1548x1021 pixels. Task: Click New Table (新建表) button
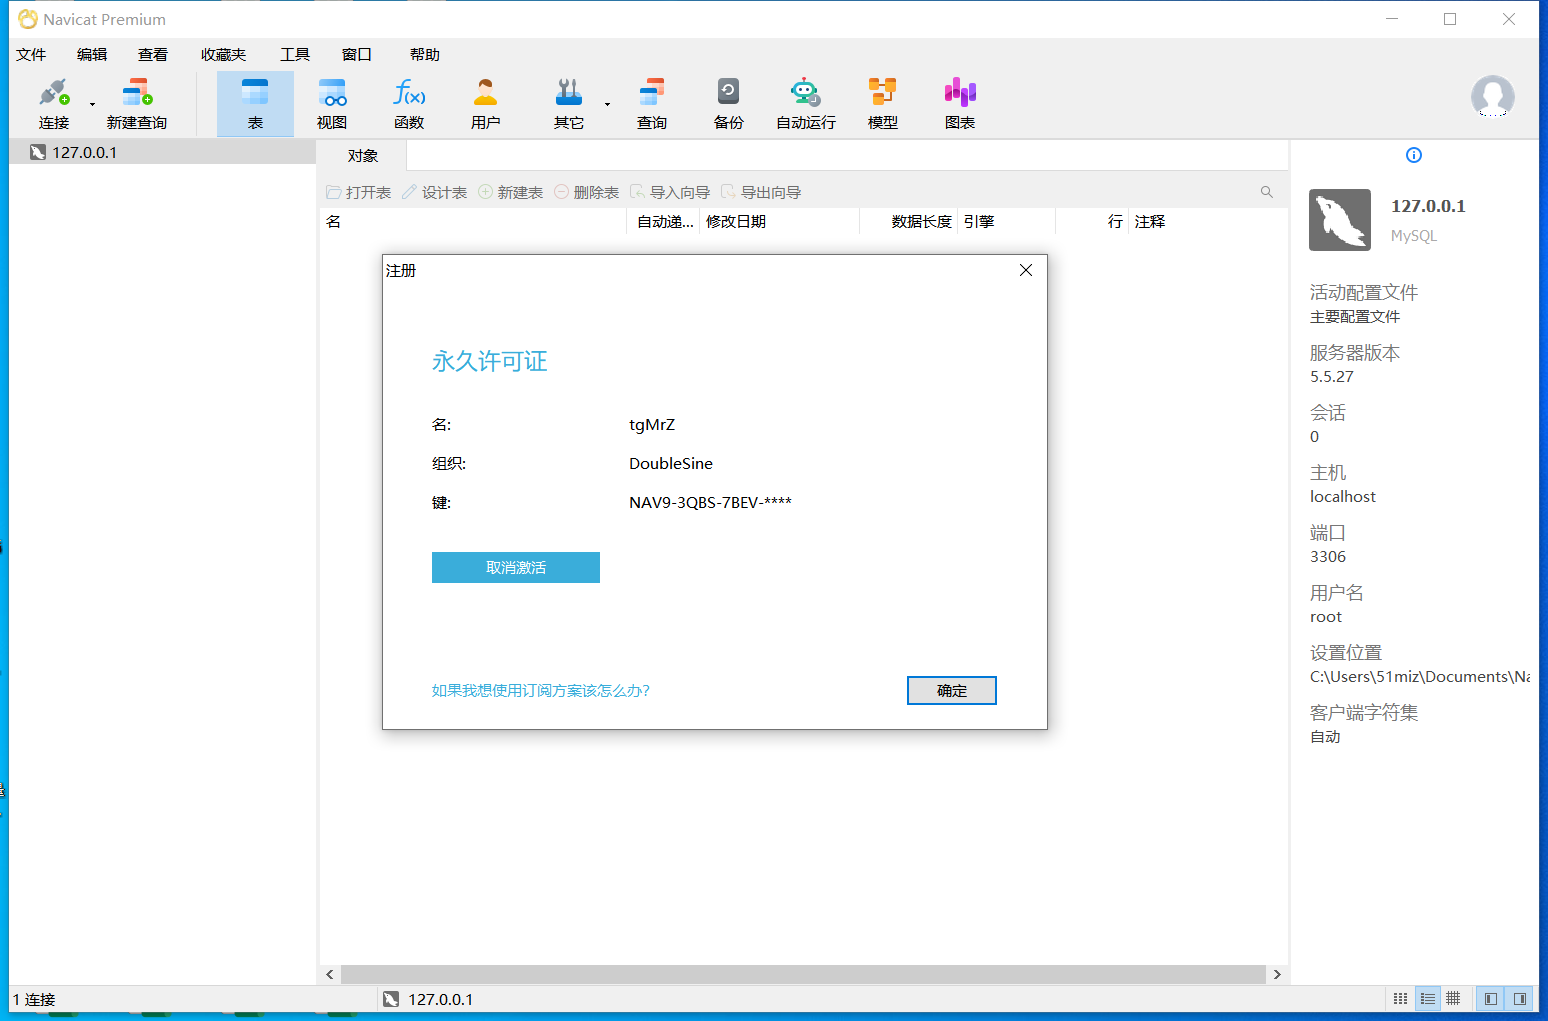pos(511,192)
